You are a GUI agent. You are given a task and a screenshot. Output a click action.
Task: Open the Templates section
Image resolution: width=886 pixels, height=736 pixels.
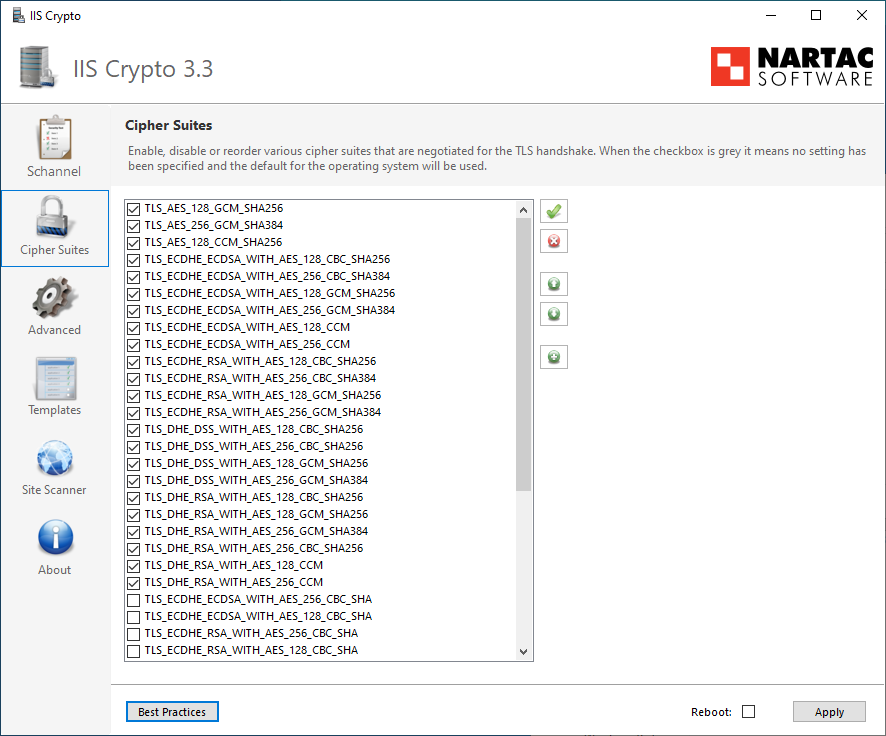tap(55, 386)
